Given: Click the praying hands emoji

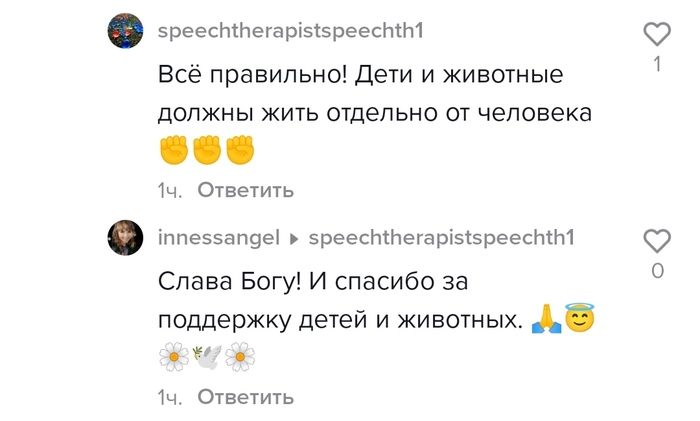Looking at the screenshot, I should point(543,320).
